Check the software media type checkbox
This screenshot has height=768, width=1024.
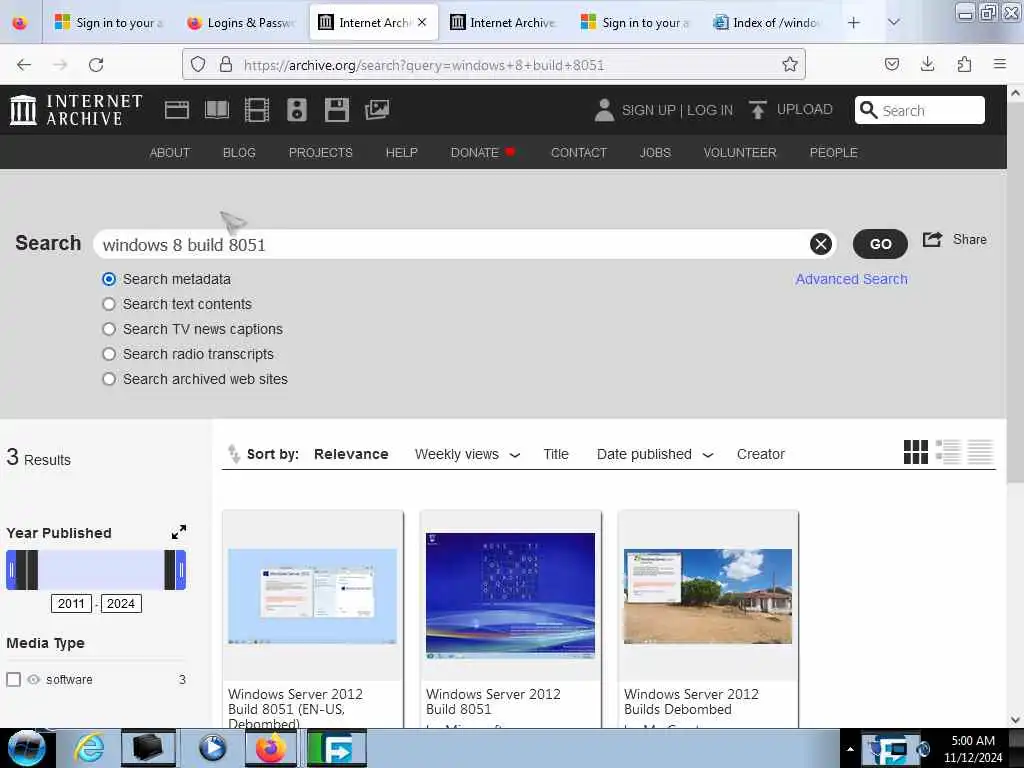point(14,679)
